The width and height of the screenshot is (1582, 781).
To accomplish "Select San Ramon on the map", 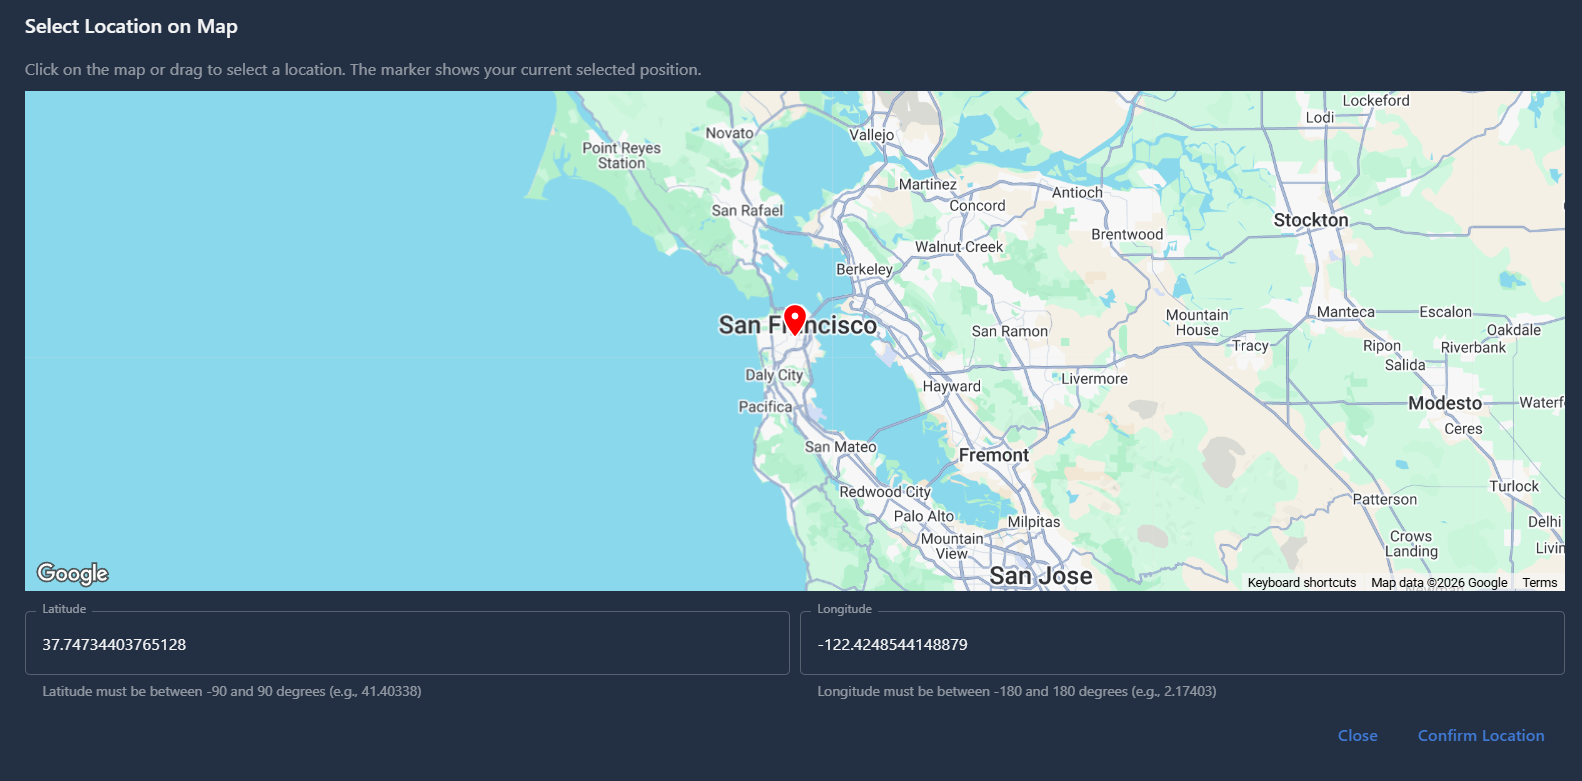I will [x=1010, y=331].
